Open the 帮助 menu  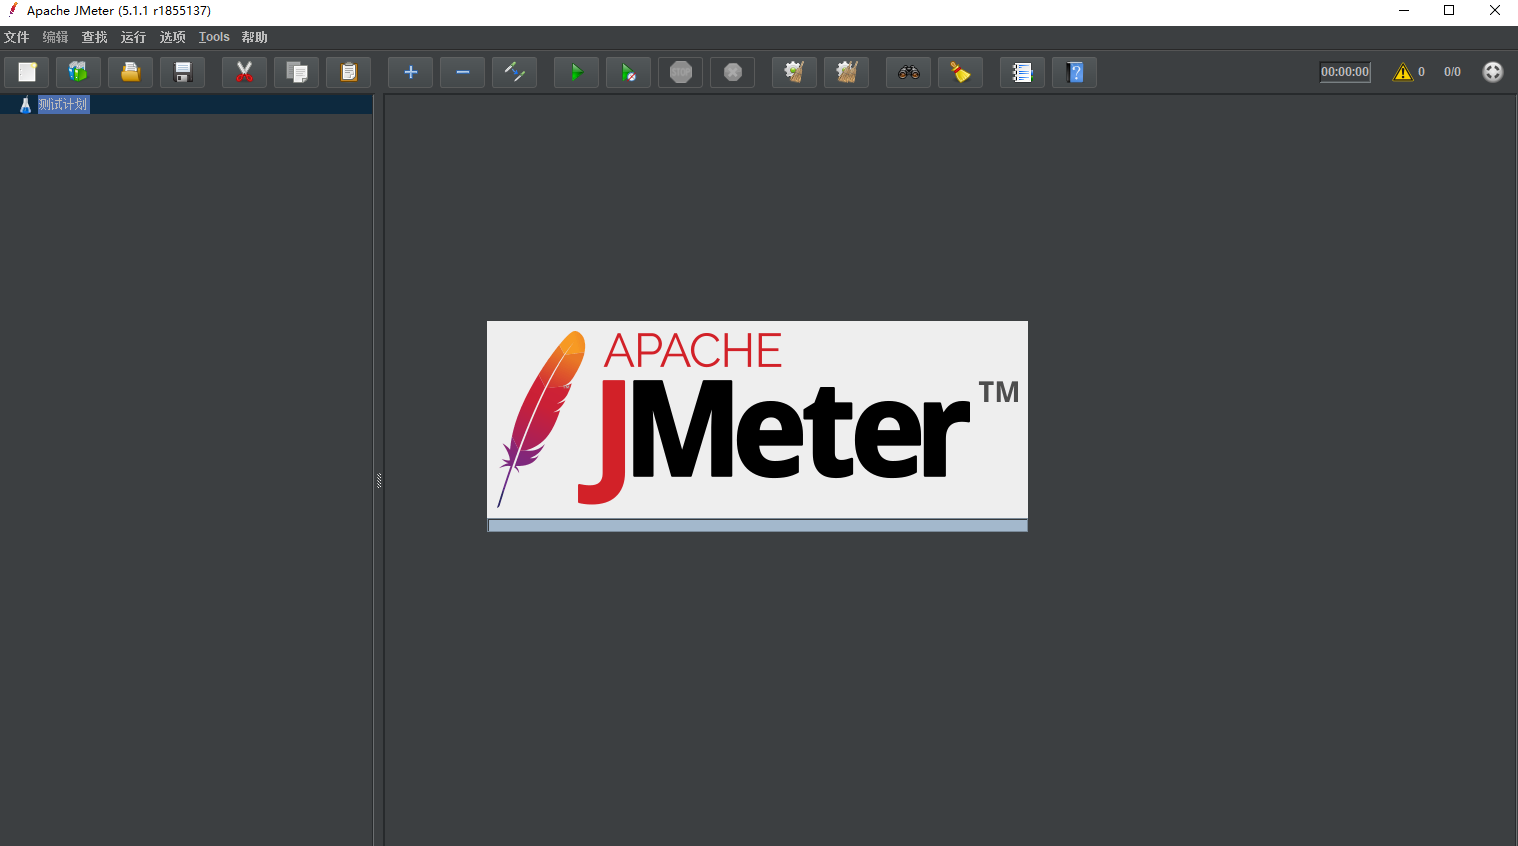[x=255, y=37]
